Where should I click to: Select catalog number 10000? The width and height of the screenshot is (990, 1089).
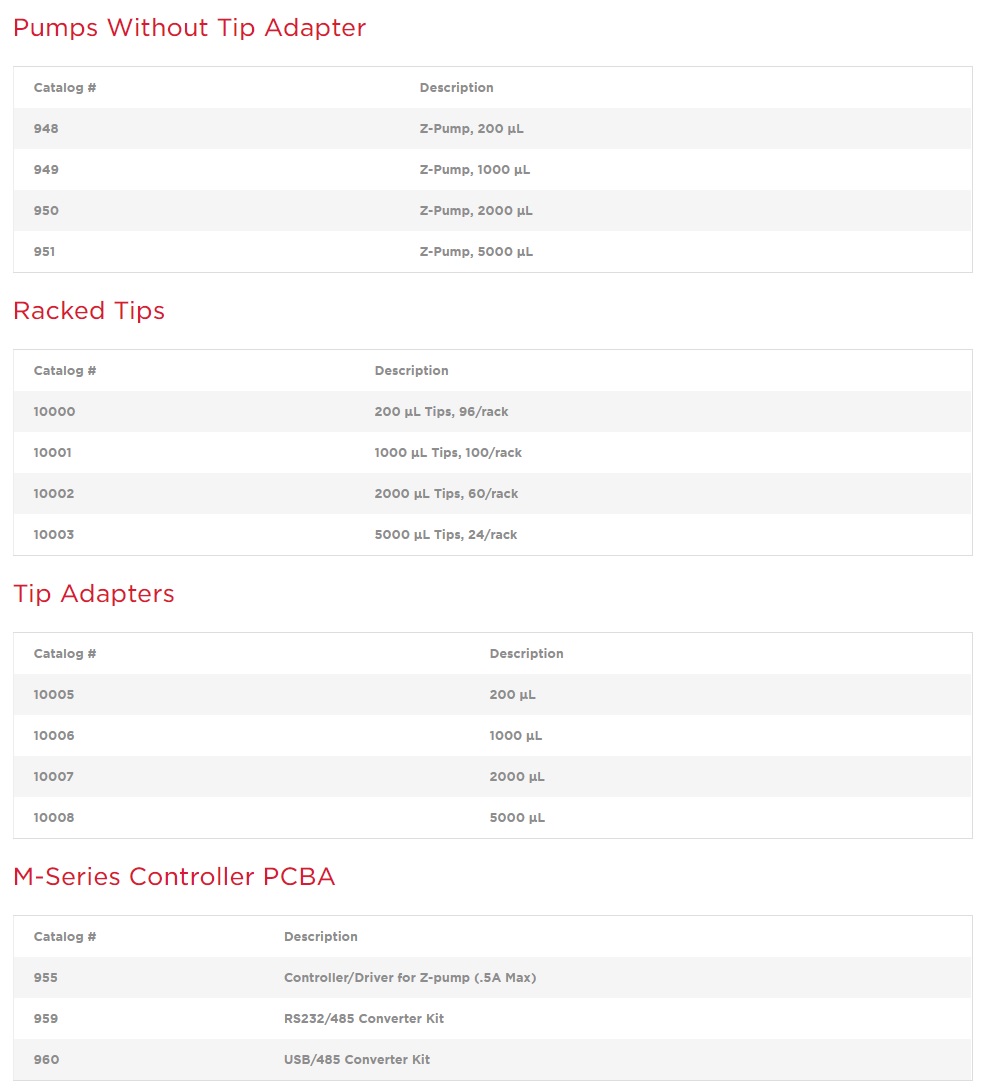point(54,412)
